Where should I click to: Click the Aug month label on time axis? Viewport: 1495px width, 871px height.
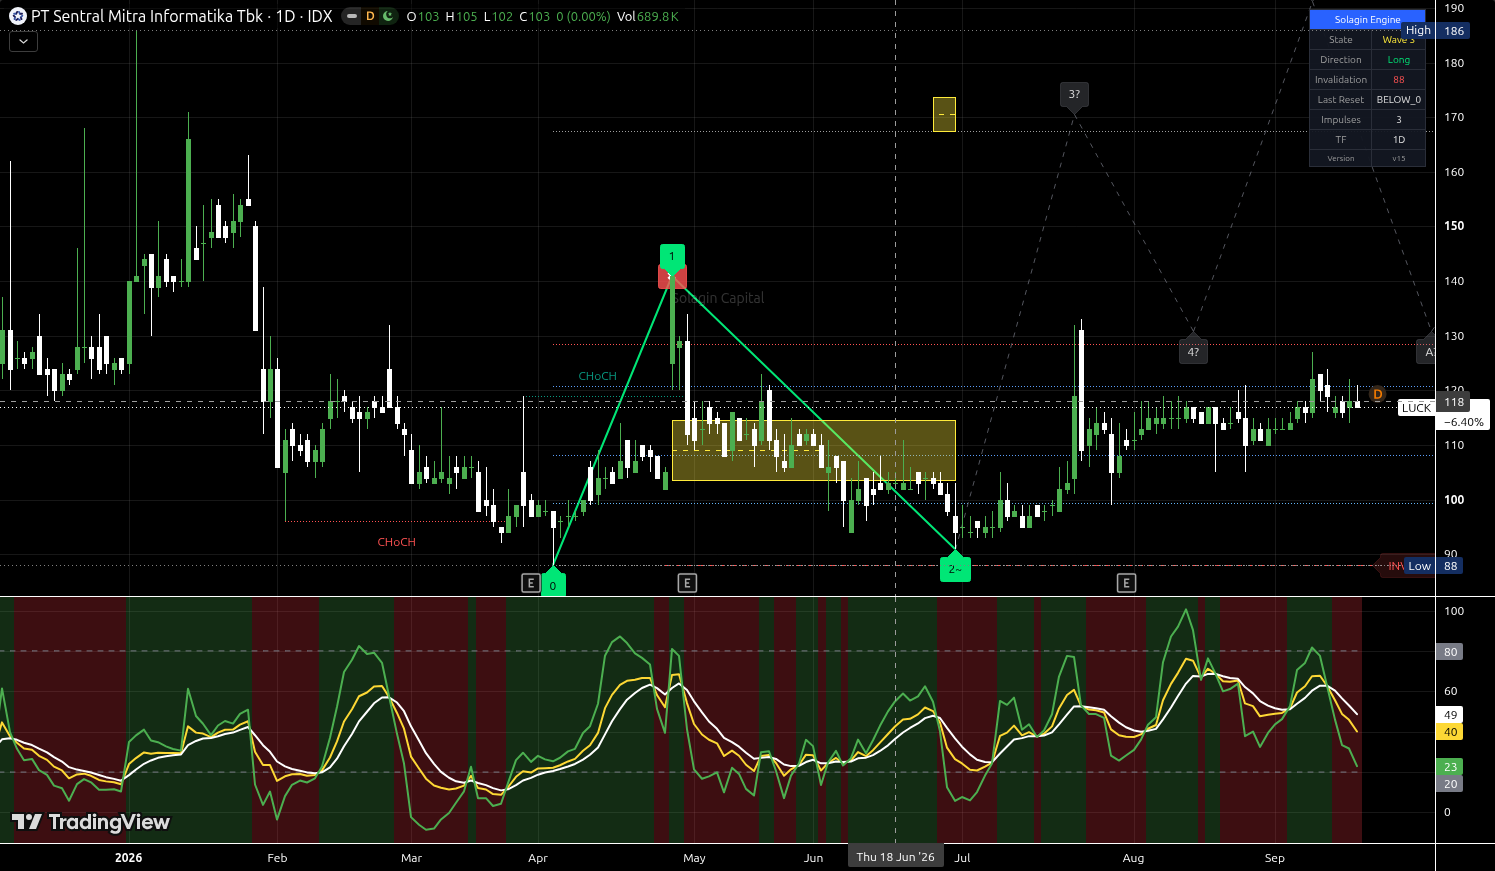point(1133,858)
